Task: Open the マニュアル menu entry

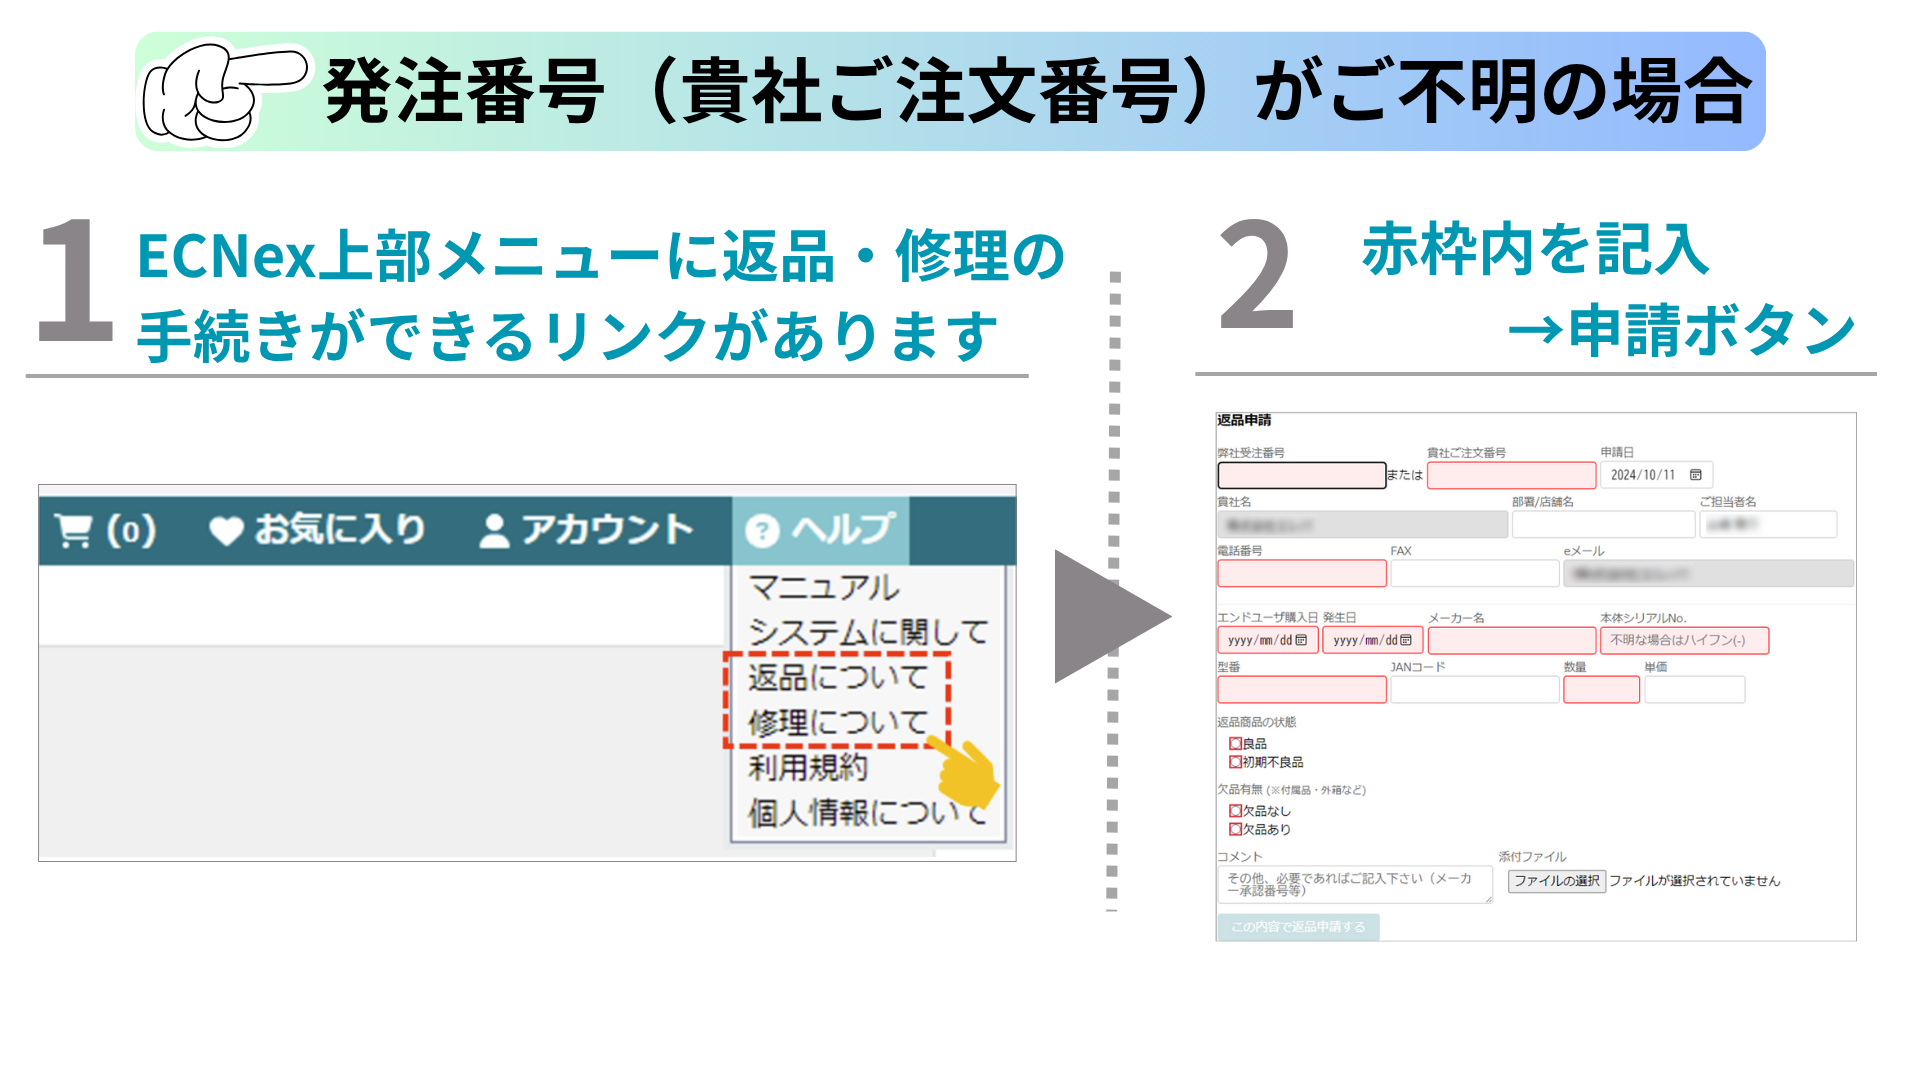Action: pyautogui.click(x=821, y=589)
